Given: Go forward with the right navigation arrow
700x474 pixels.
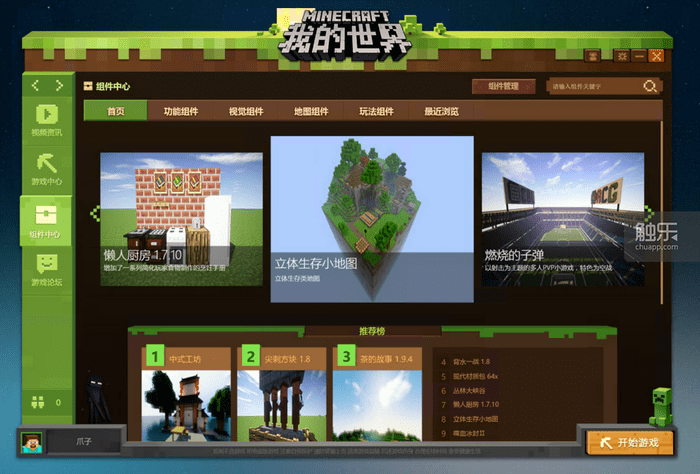Looking at the screenshot, I should pos(59,85).
